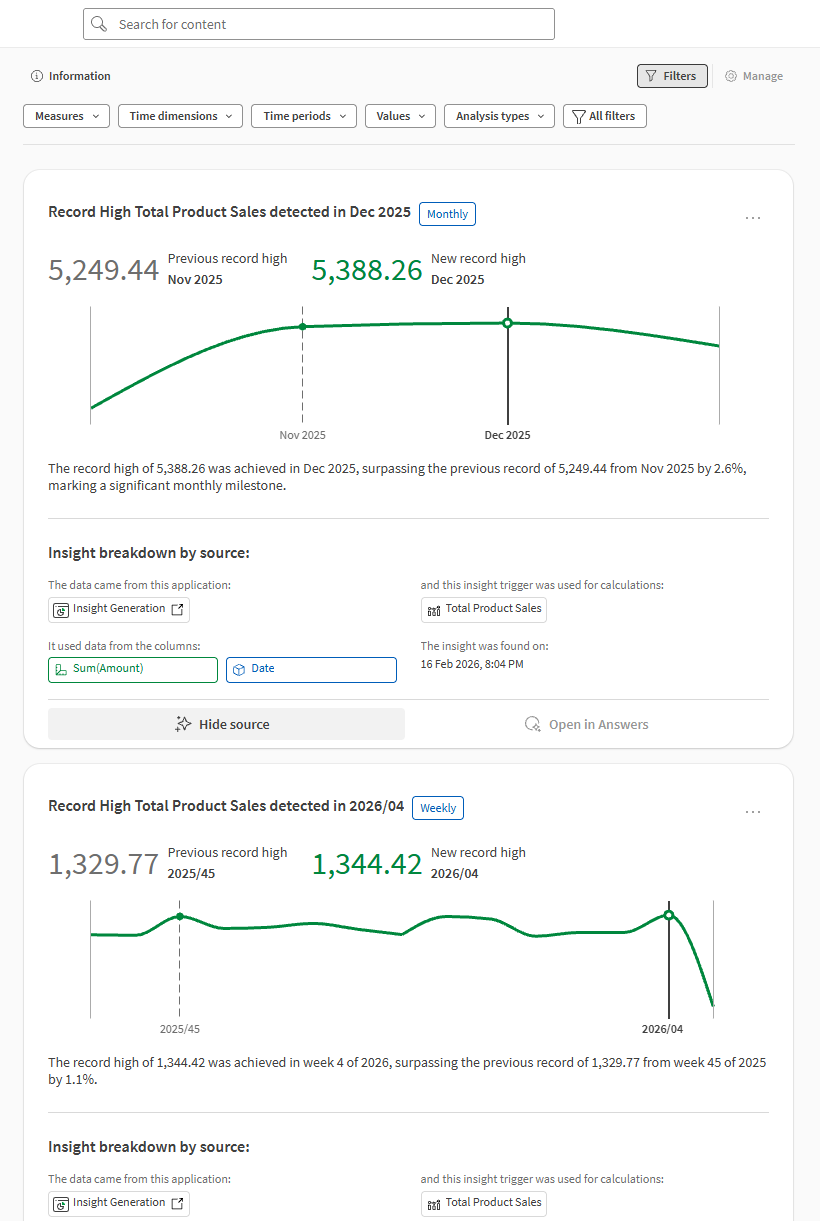820x1221 pixels.
Task: Click the Dec 2025 record marker on the chart
Action: point(507,323)
